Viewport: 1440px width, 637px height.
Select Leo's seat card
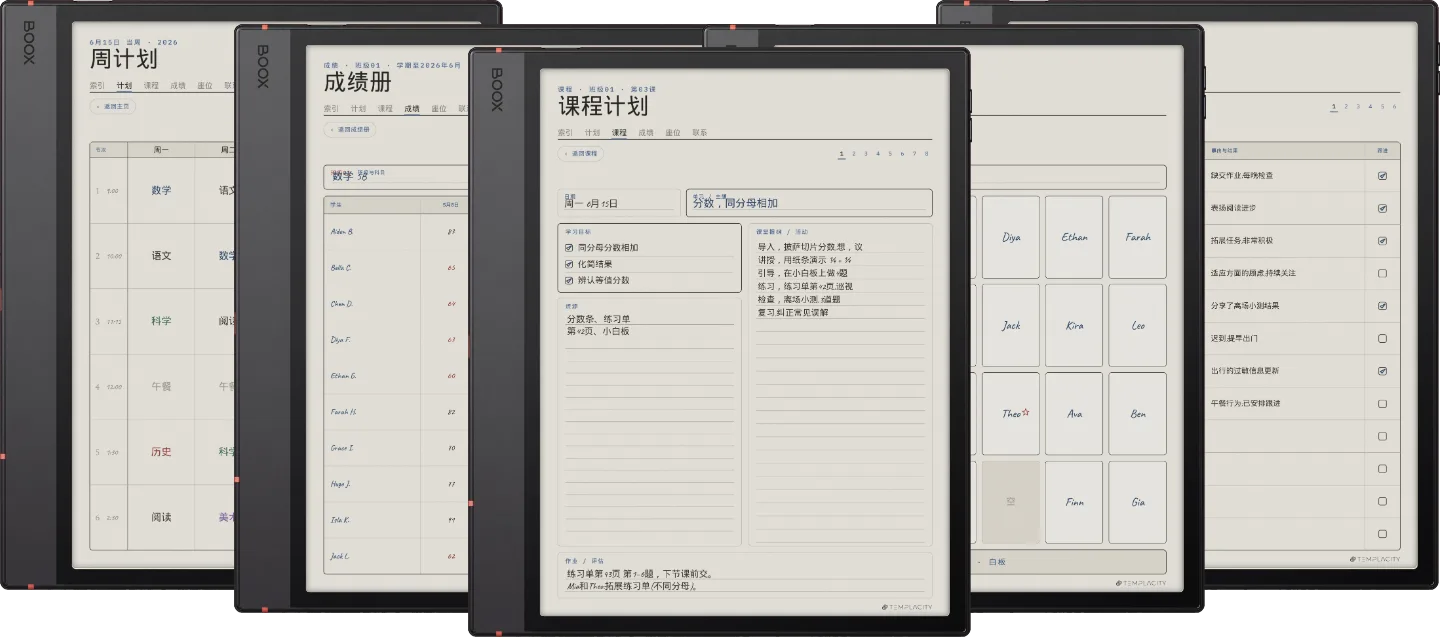coord(1137,326)
